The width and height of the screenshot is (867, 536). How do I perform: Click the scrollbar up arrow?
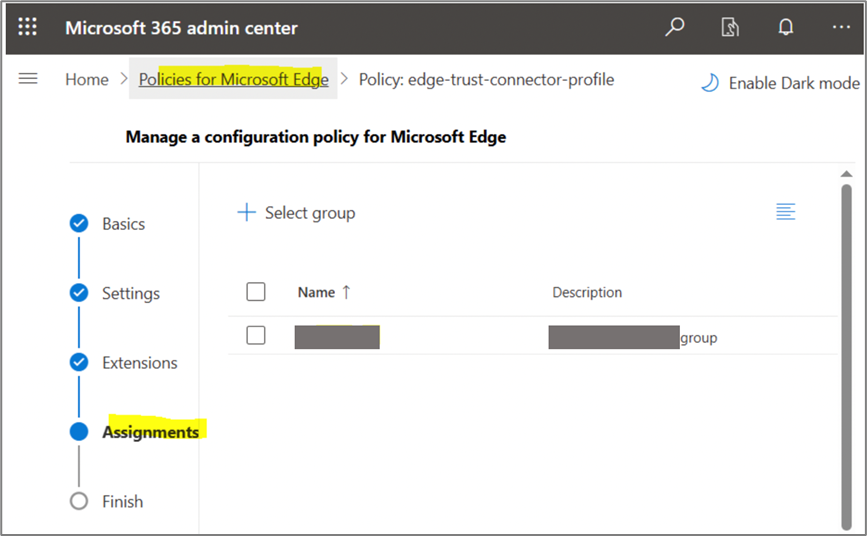click(846, 174)
